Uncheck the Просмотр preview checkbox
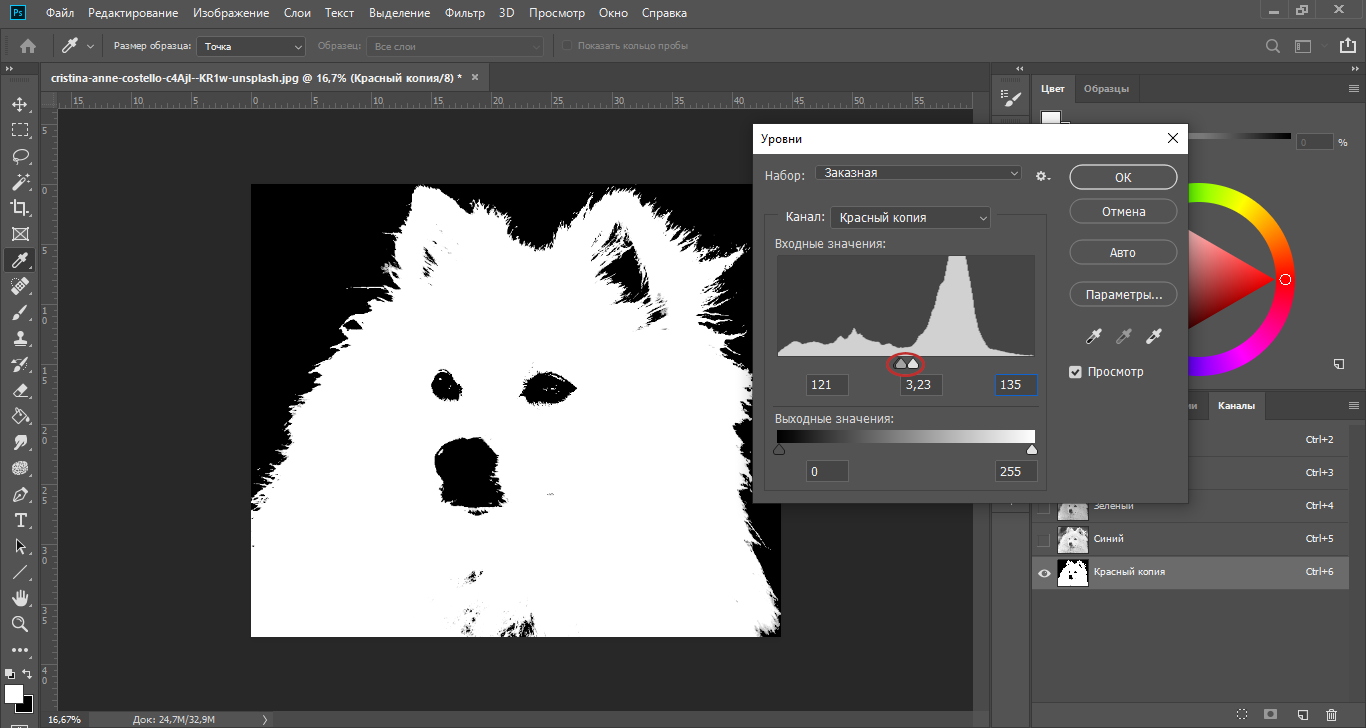Viewport: 1366px width, 728px height. tap(1076, 372)
